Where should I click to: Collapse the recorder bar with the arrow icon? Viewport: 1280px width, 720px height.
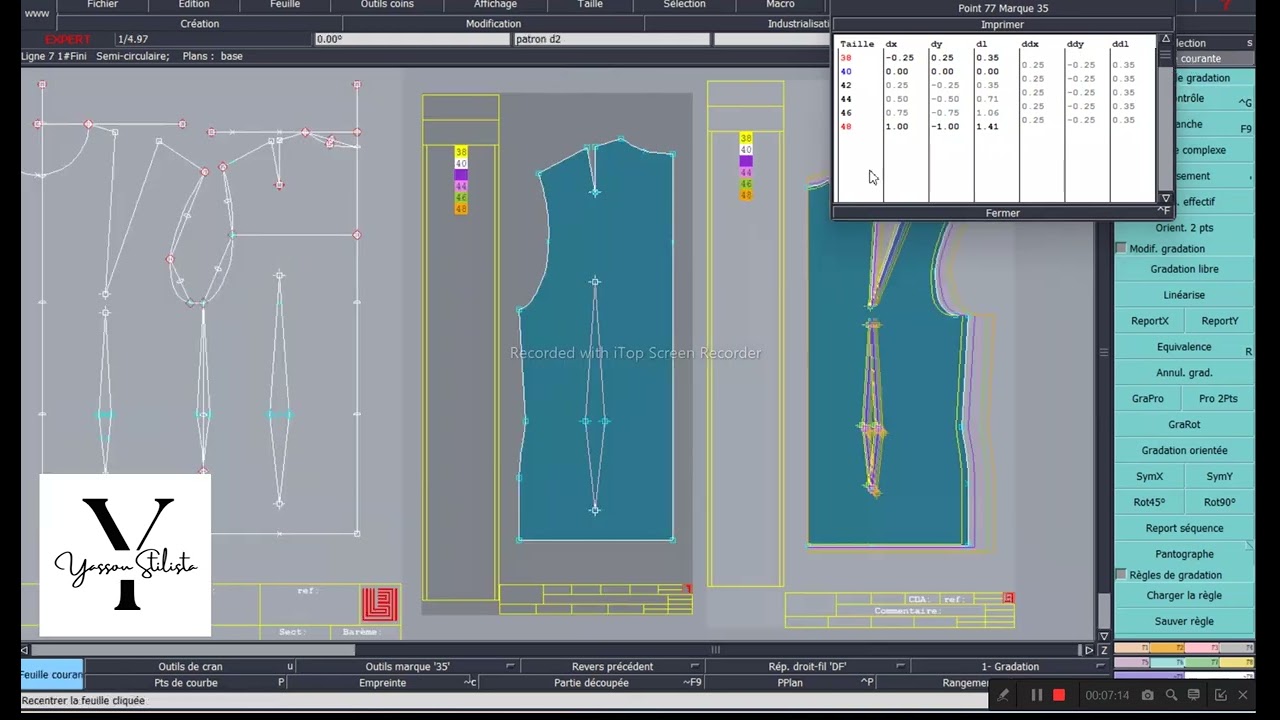click(x=1220, y=695)
